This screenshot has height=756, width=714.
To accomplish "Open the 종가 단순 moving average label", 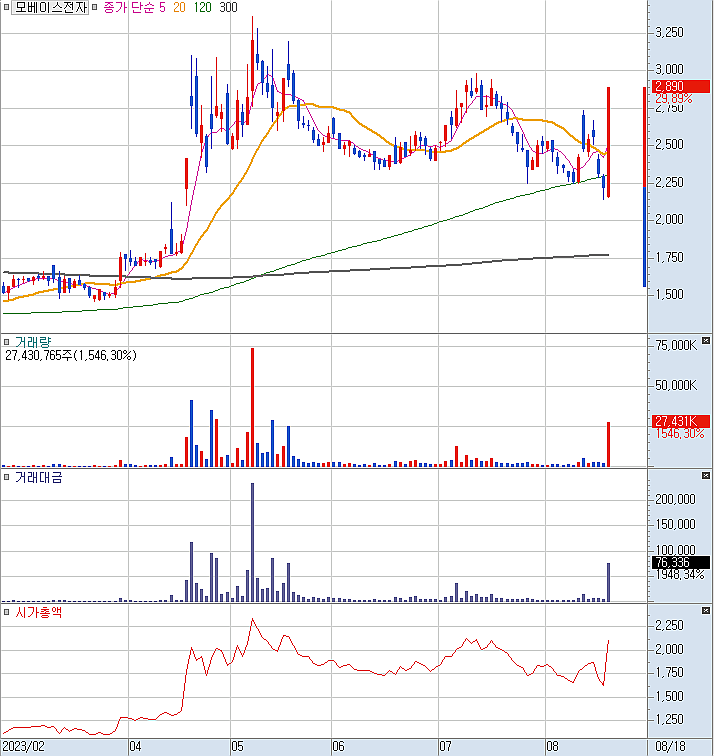I will (x=128, y=7).
